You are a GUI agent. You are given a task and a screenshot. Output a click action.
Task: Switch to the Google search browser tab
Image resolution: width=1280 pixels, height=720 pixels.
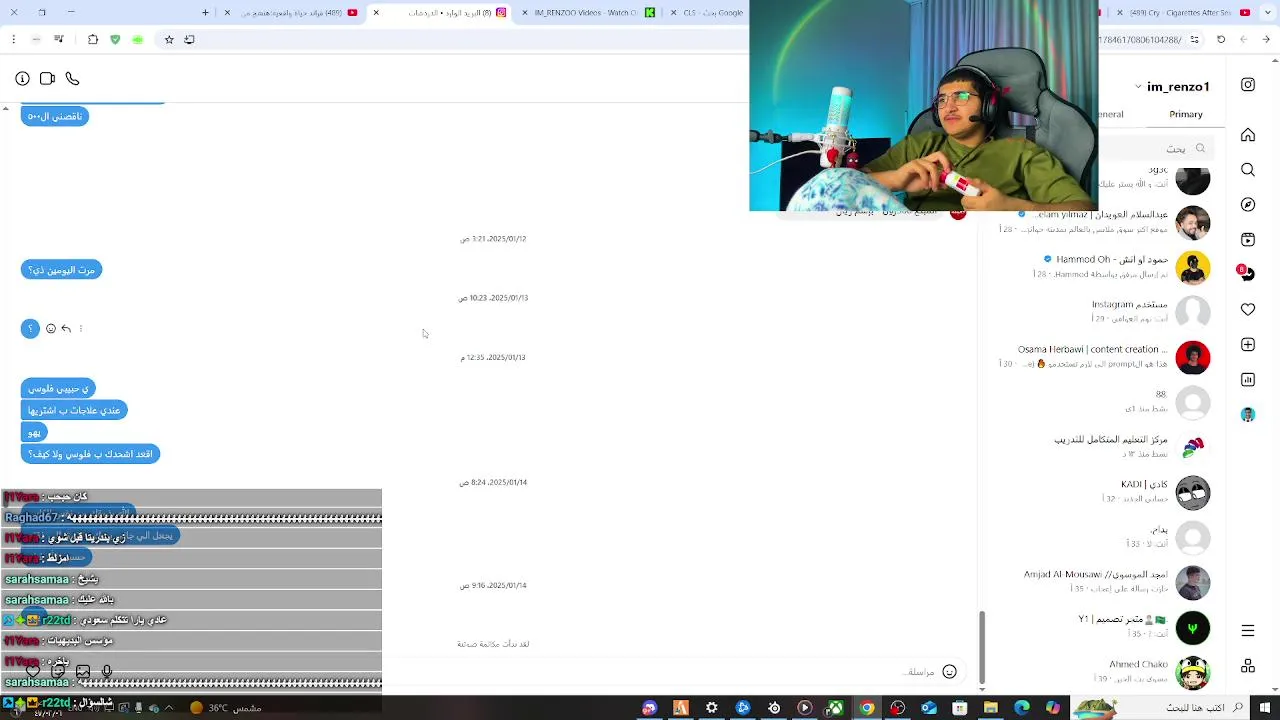pyautogui.click(x=705, y=13)
